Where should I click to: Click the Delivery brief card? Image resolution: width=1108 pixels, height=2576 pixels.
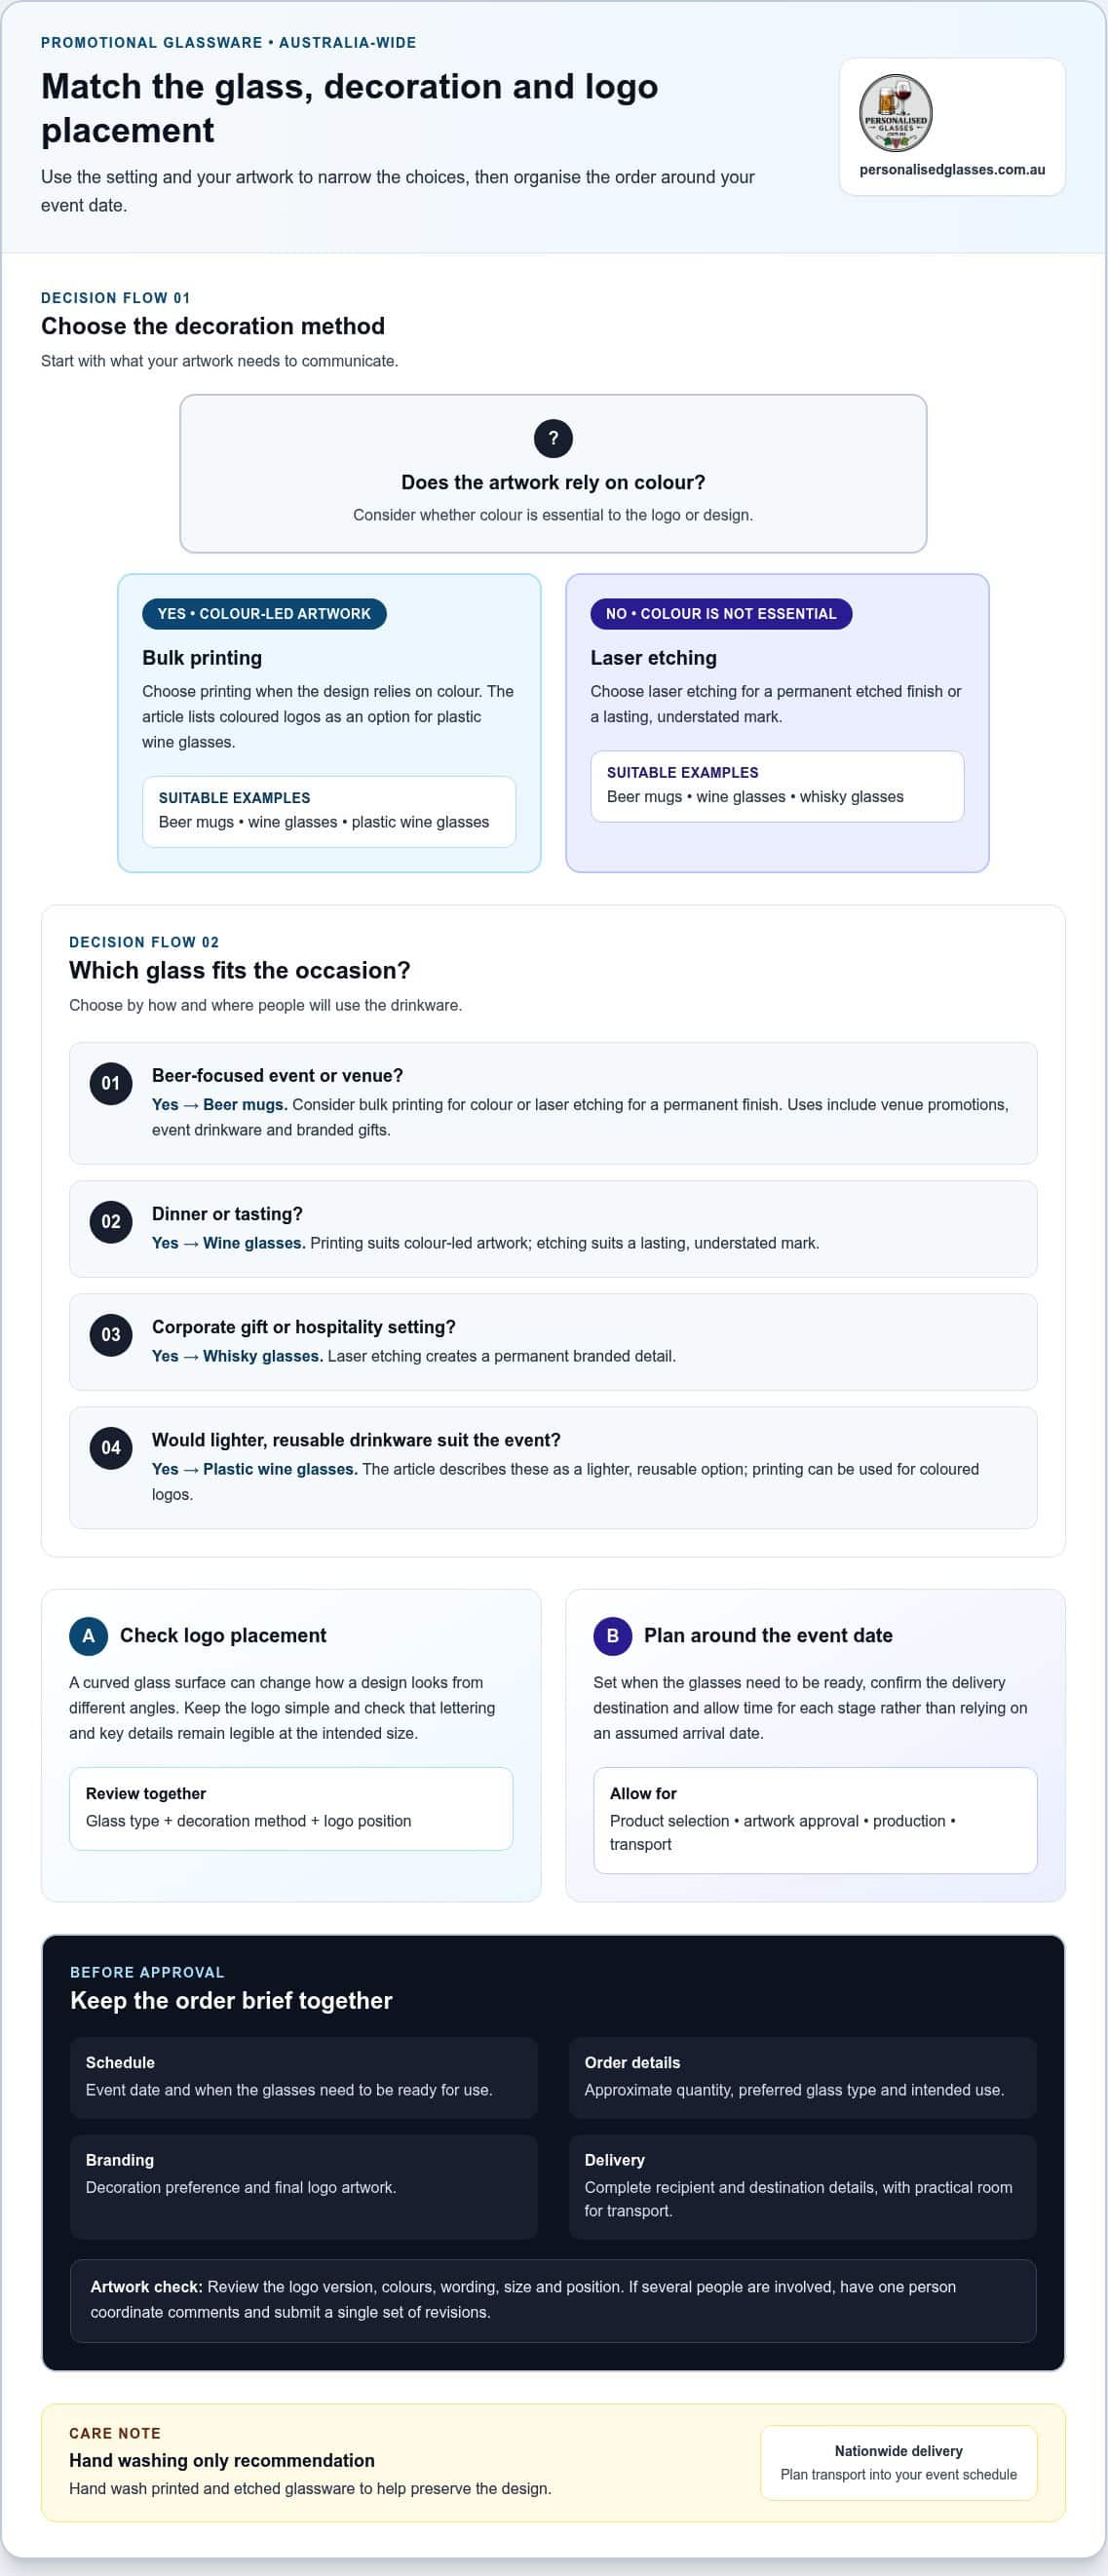point(802,2186)
